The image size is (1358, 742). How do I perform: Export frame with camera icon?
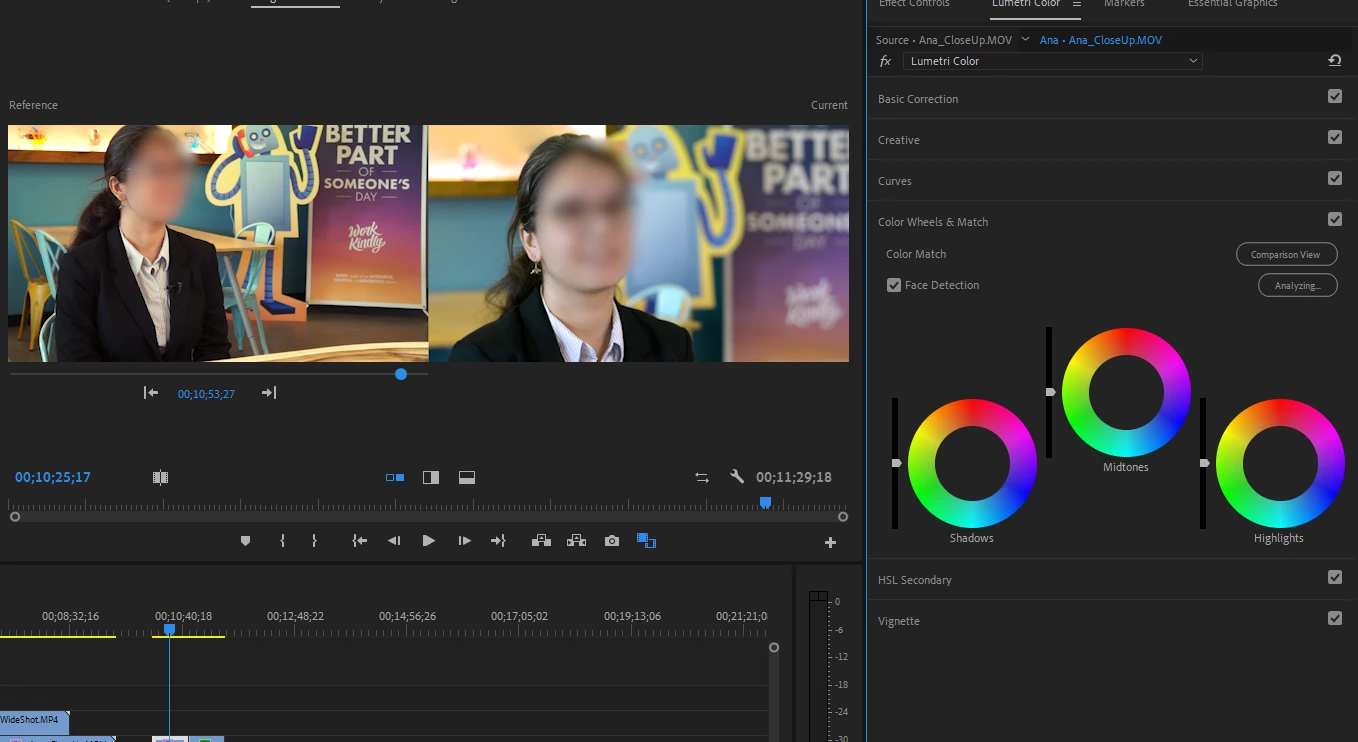pyautogui.click(x=612, y=541)
